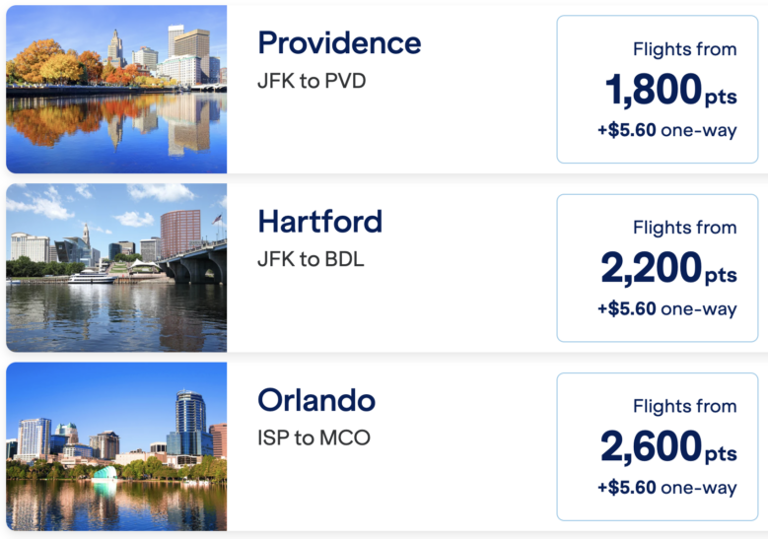Open the Orlando lake skyline photo
Screen dimensions: 768x539
point(117,446)
